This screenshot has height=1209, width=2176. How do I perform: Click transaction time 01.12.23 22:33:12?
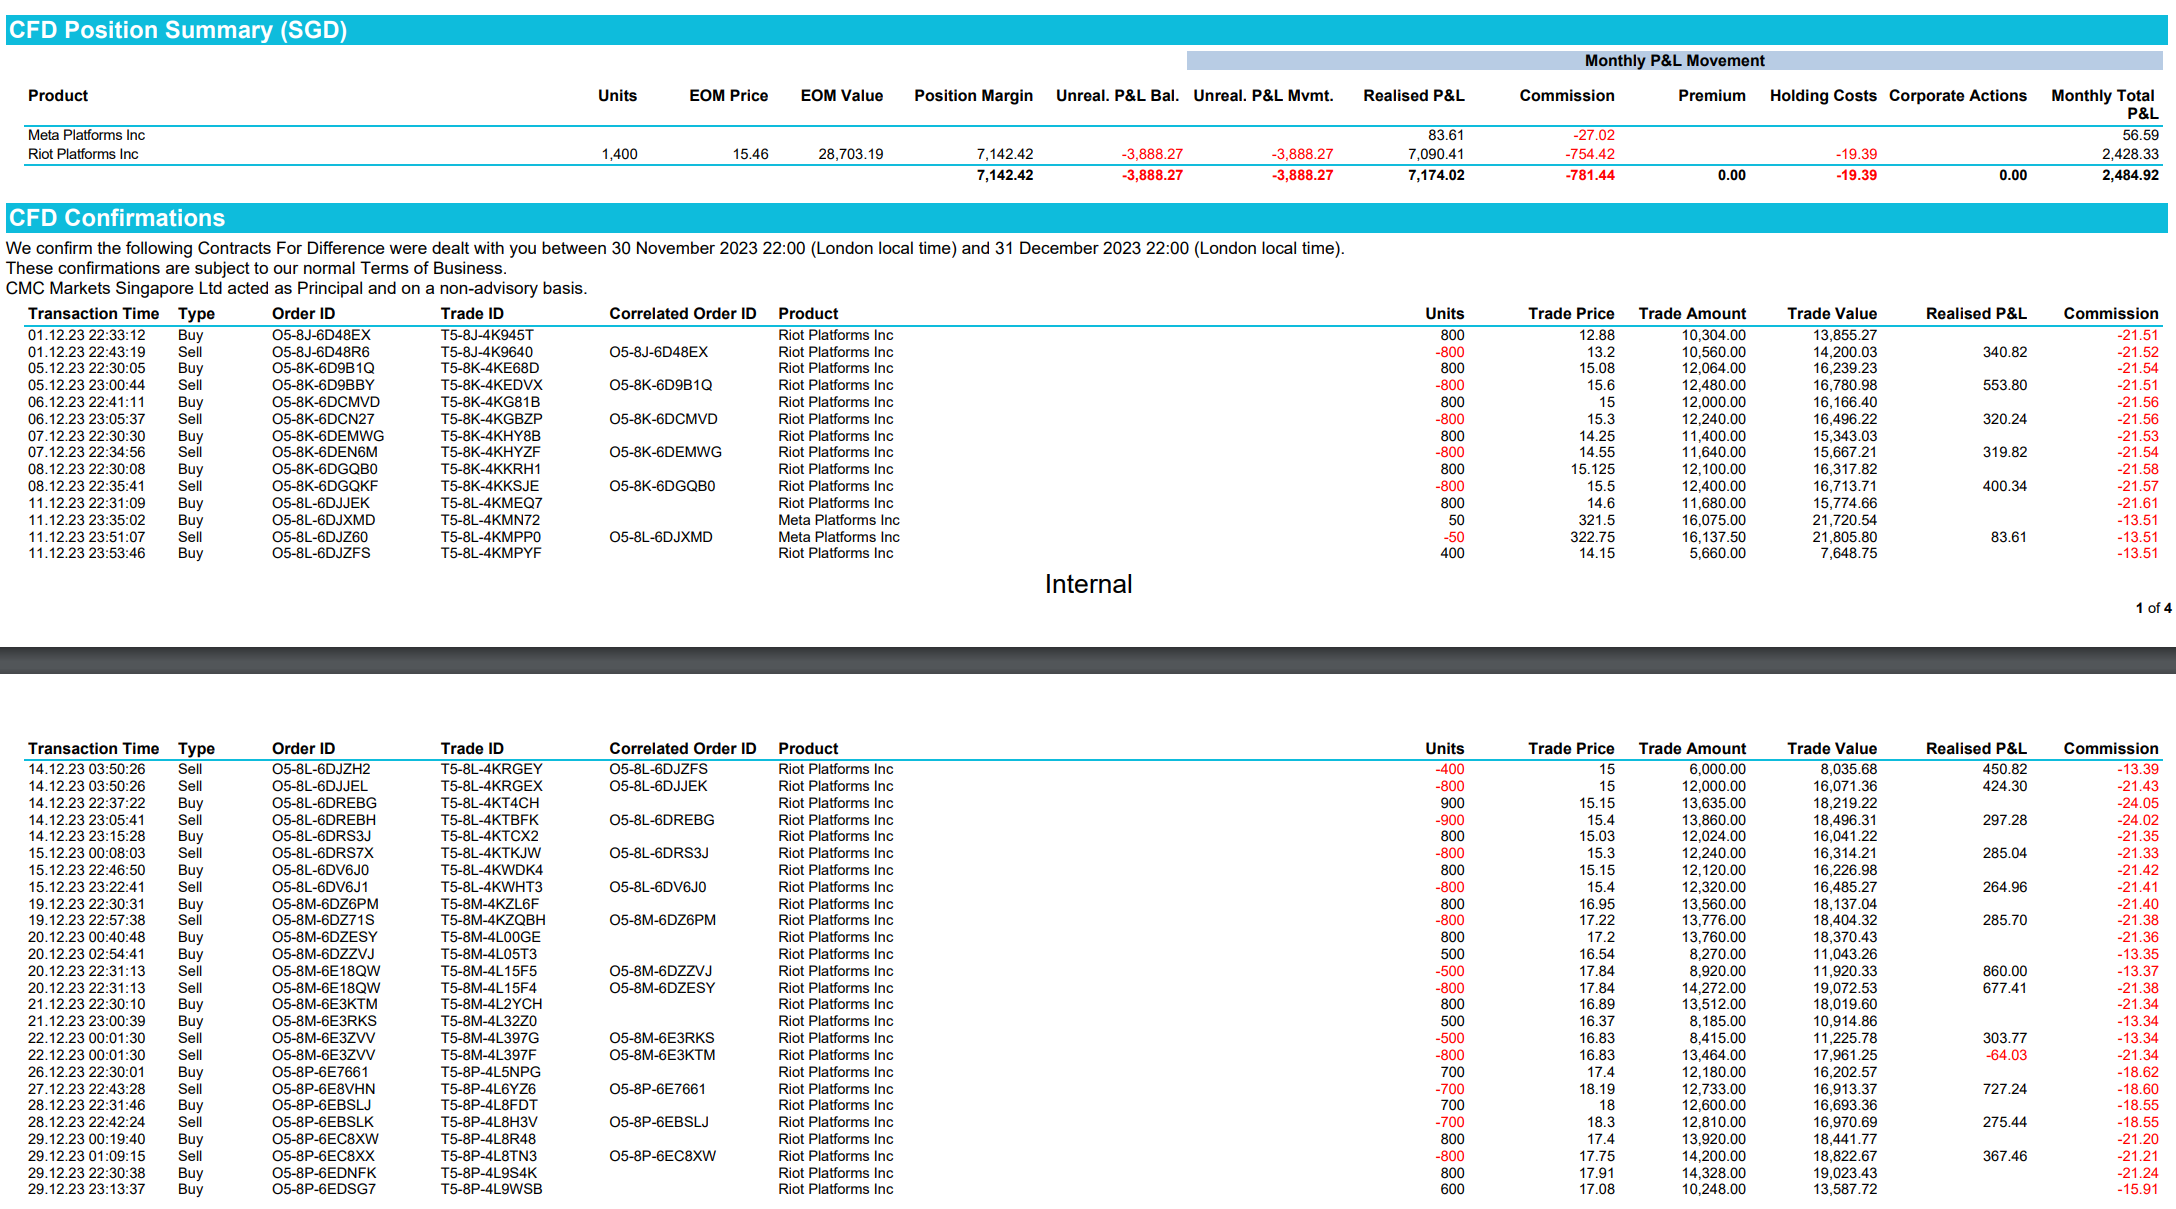pyautogui.click(x=86, y=335)
